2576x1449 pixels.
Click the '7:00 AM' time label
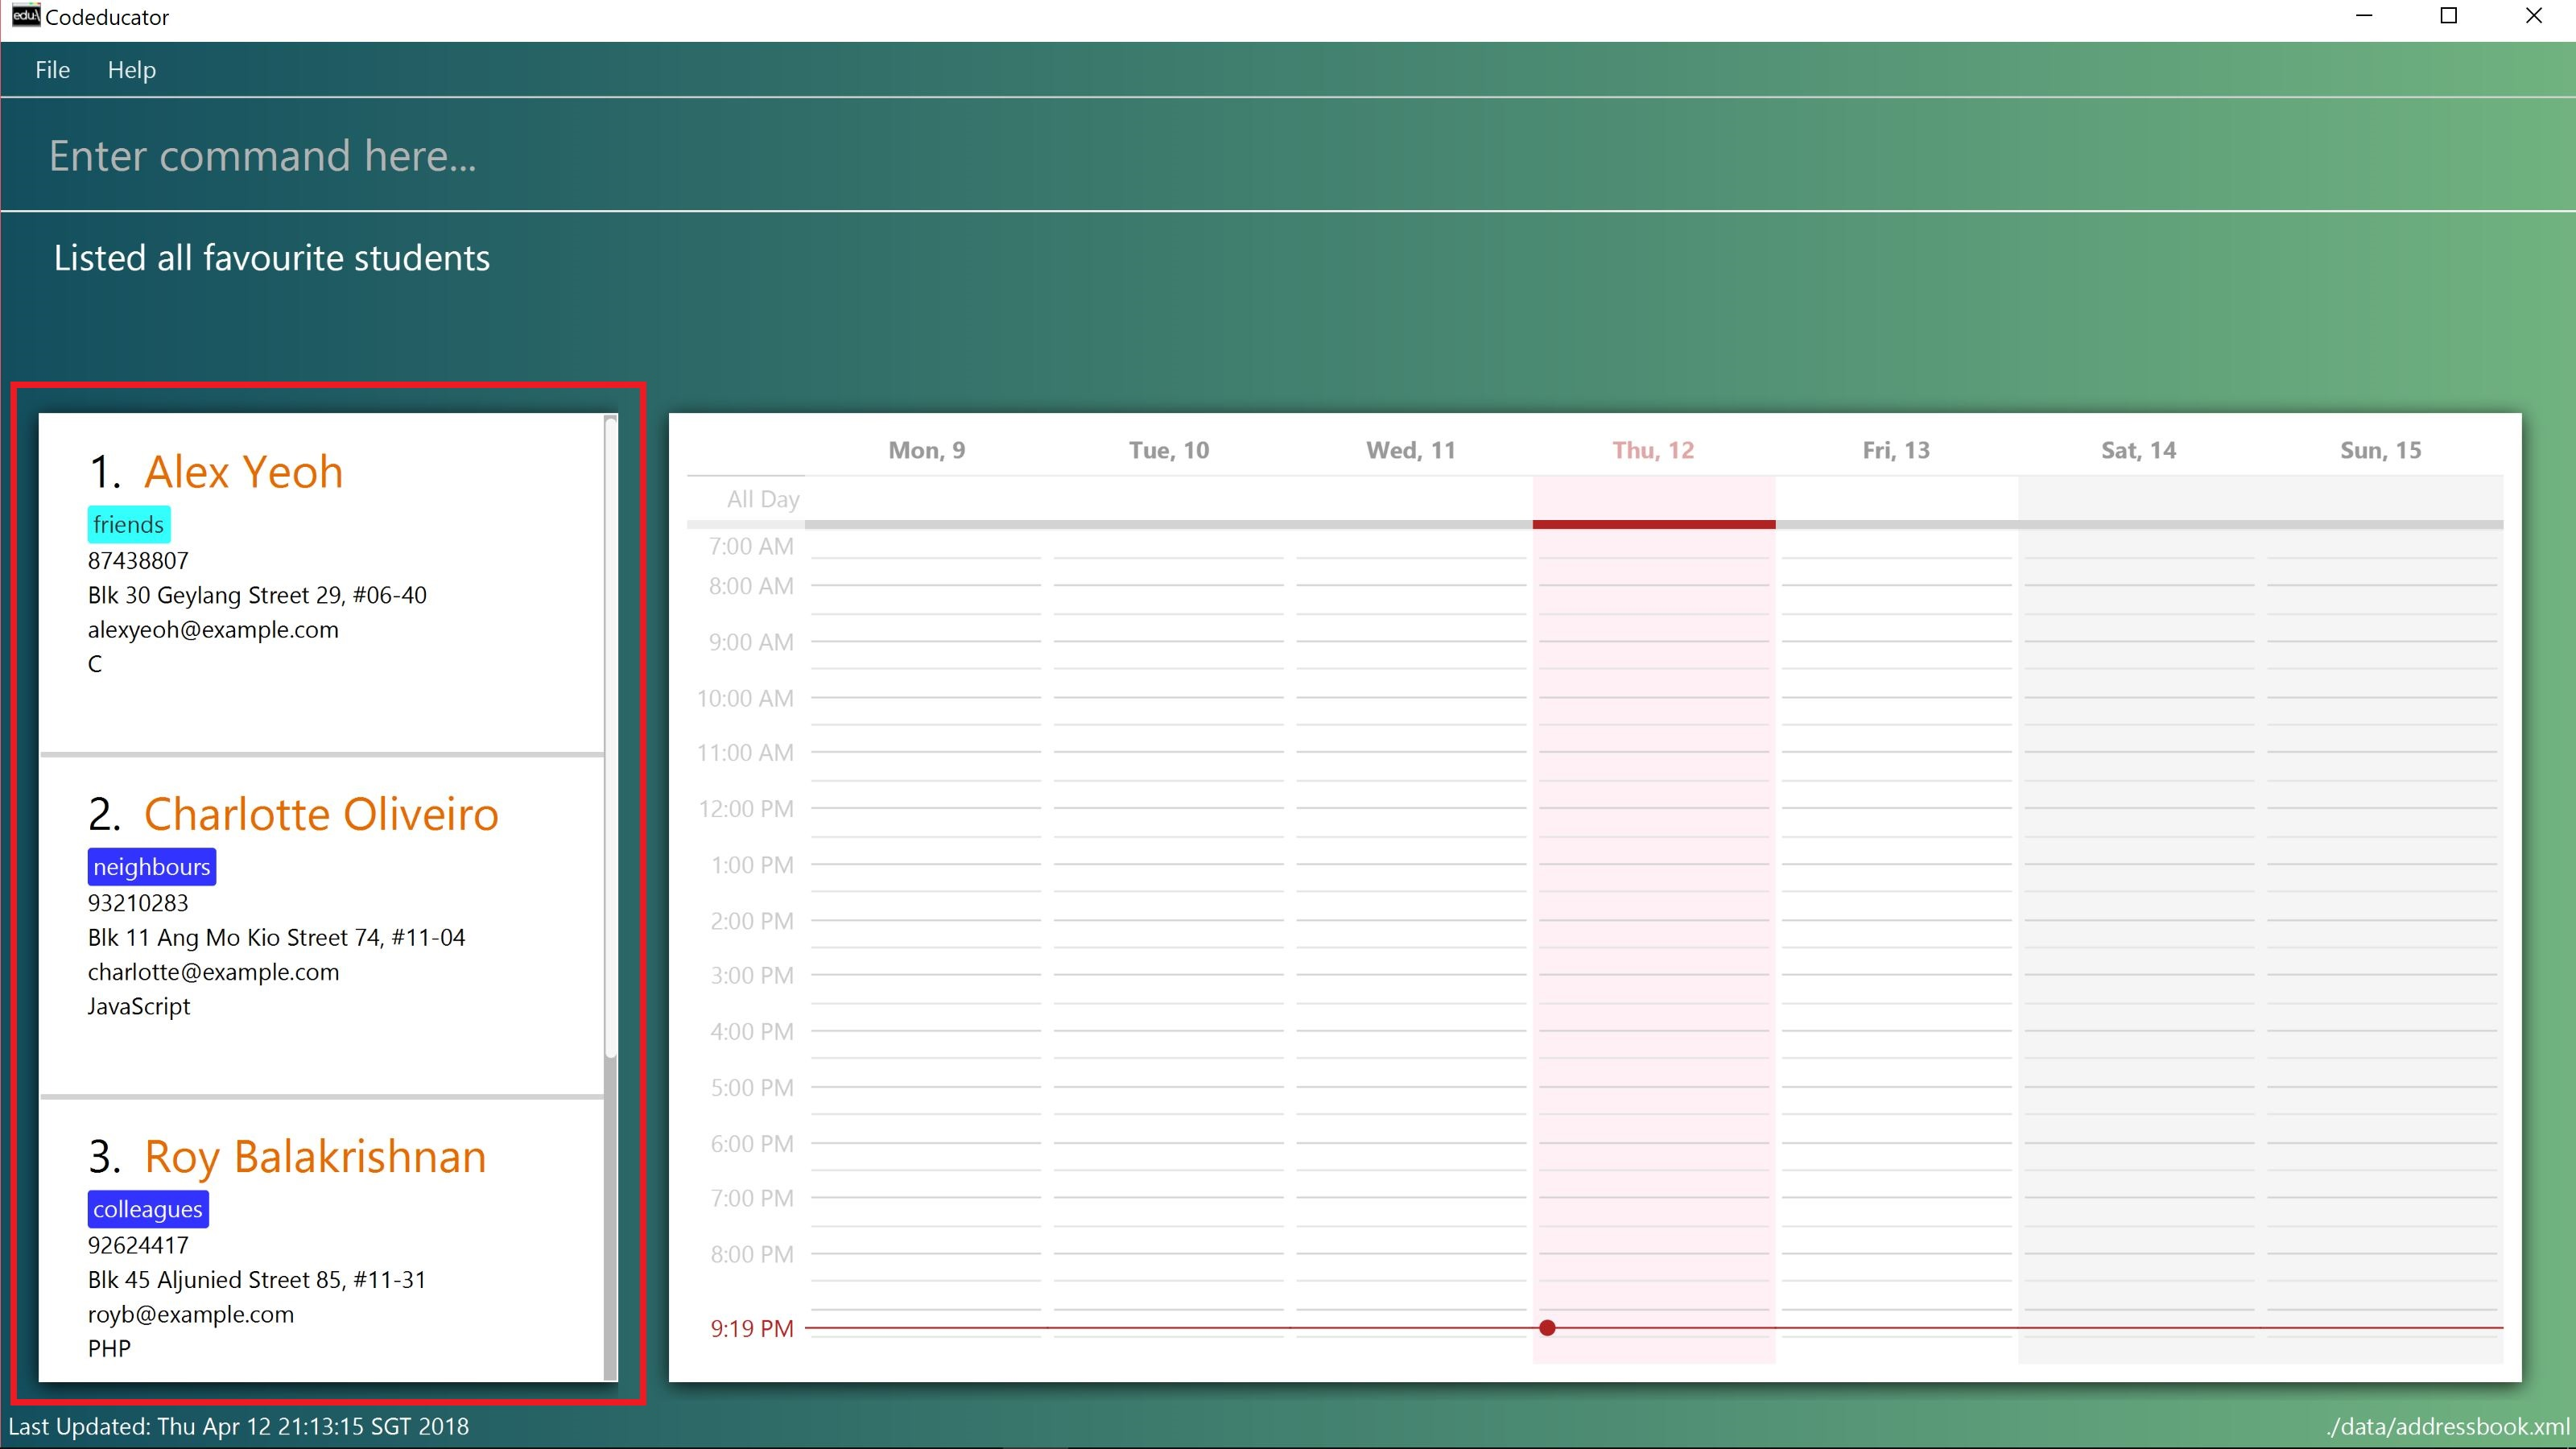click(x=751, y=547)
